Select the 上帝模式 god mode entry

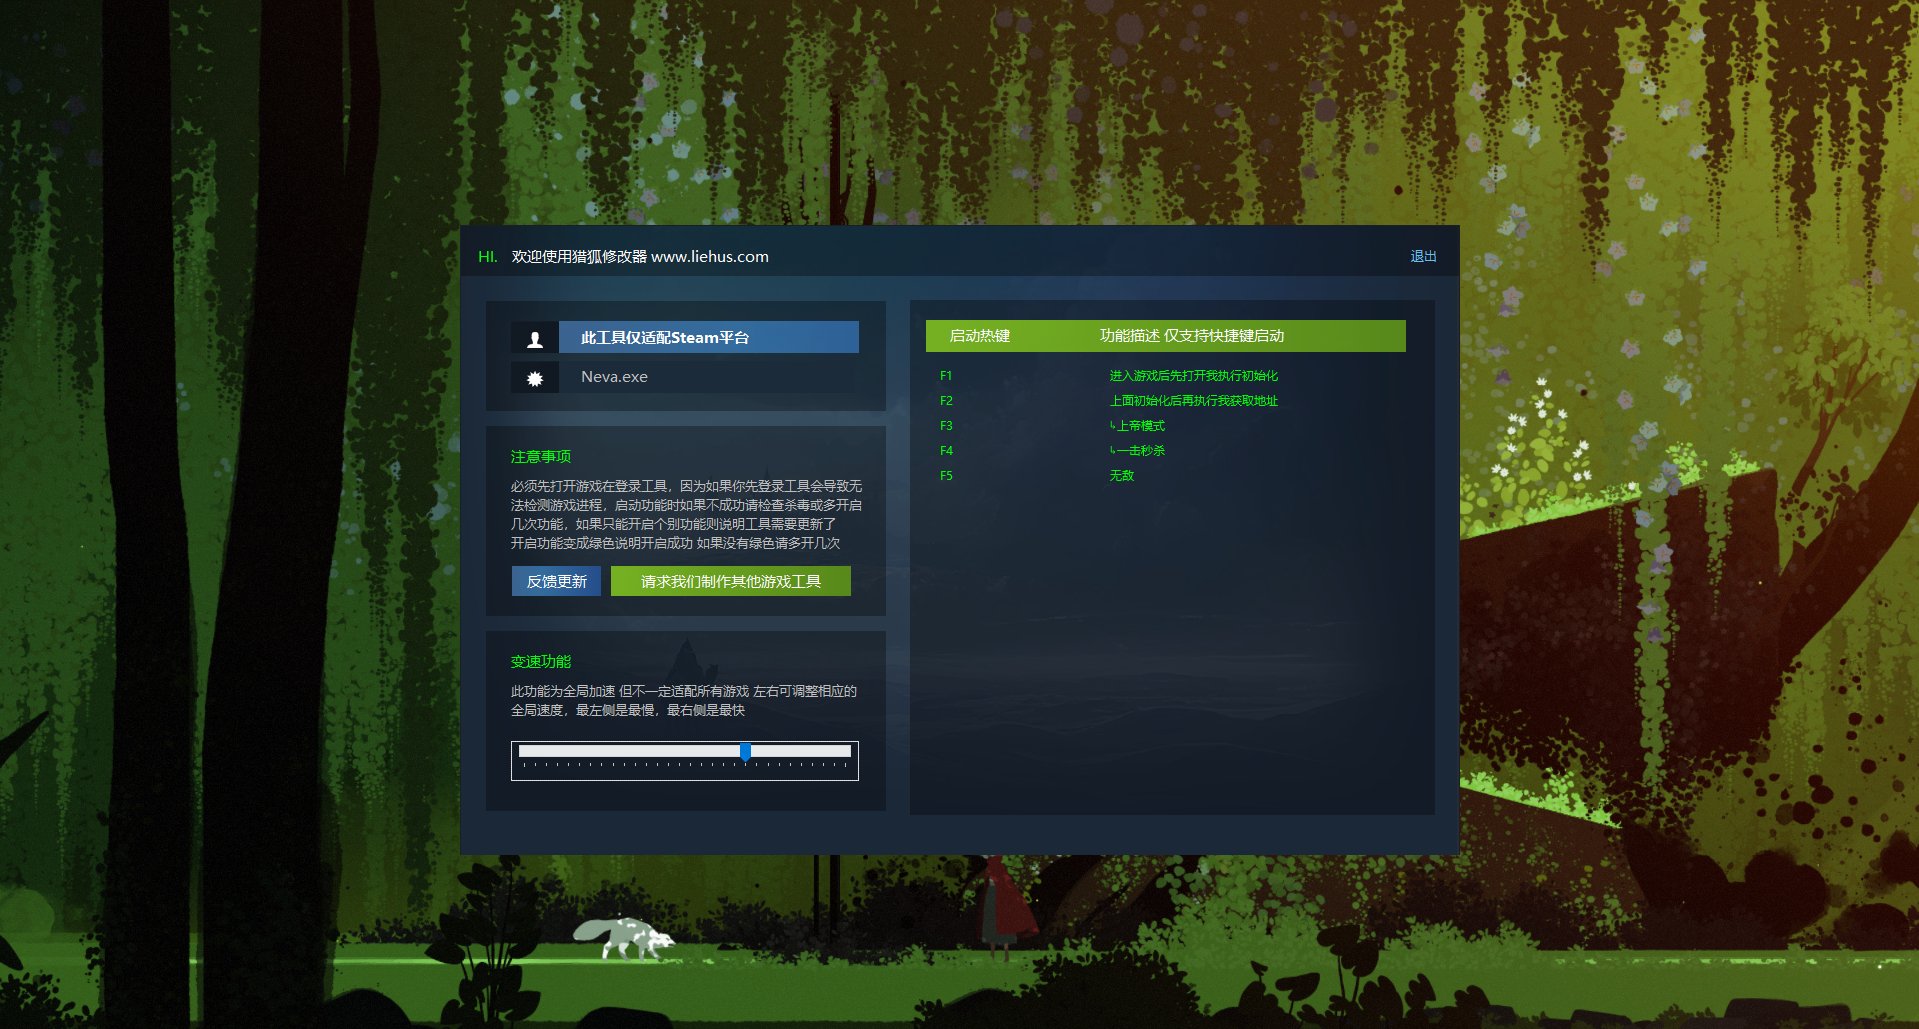pyautogui.click(x=1138, y=426)
